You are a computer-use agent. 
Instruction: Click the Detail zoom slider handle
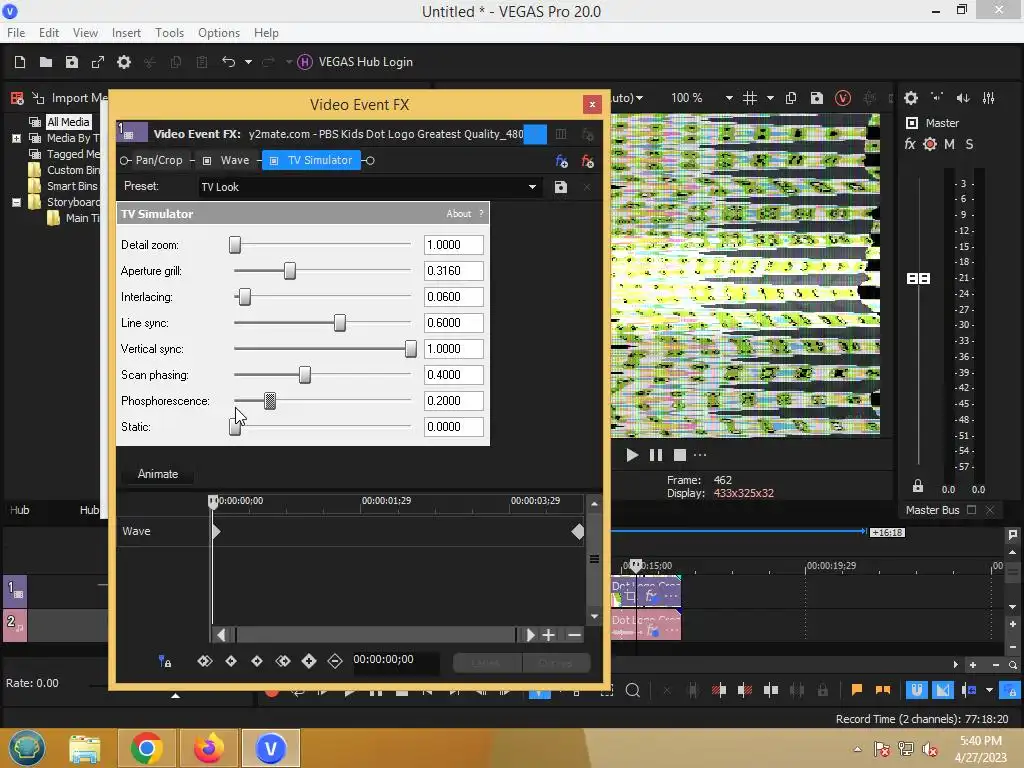[235, 245]
